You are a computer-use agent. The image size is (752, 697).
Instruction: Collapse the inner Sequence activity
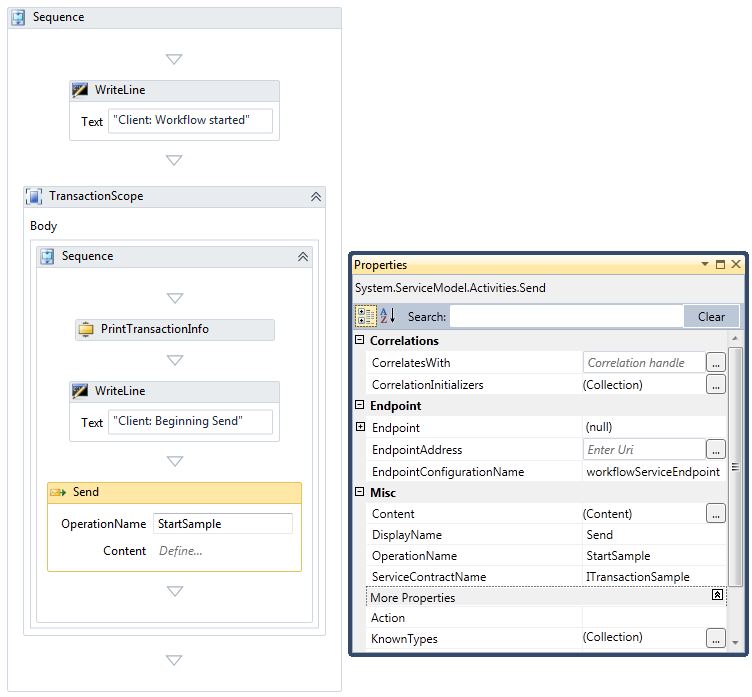point(303,257)
